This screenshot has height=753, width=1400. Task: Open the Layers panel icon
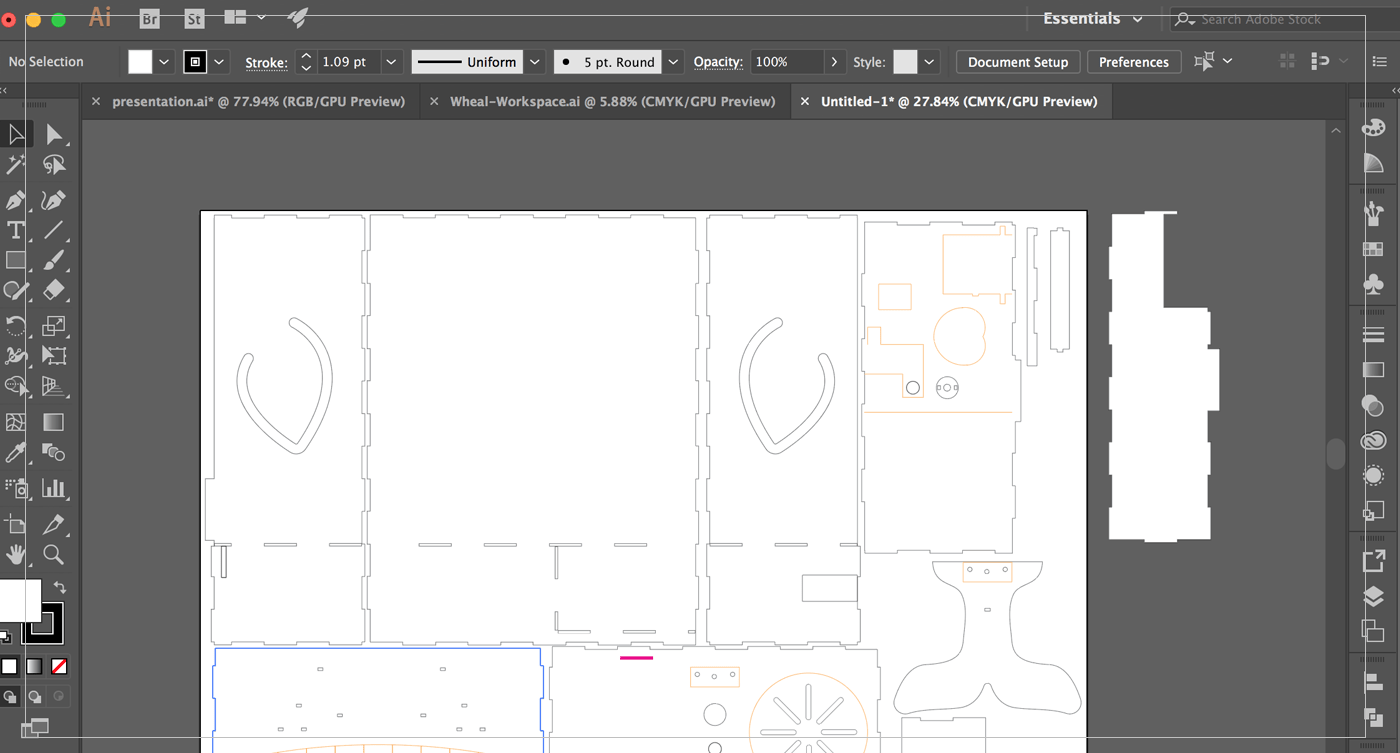click(1374, 598)
